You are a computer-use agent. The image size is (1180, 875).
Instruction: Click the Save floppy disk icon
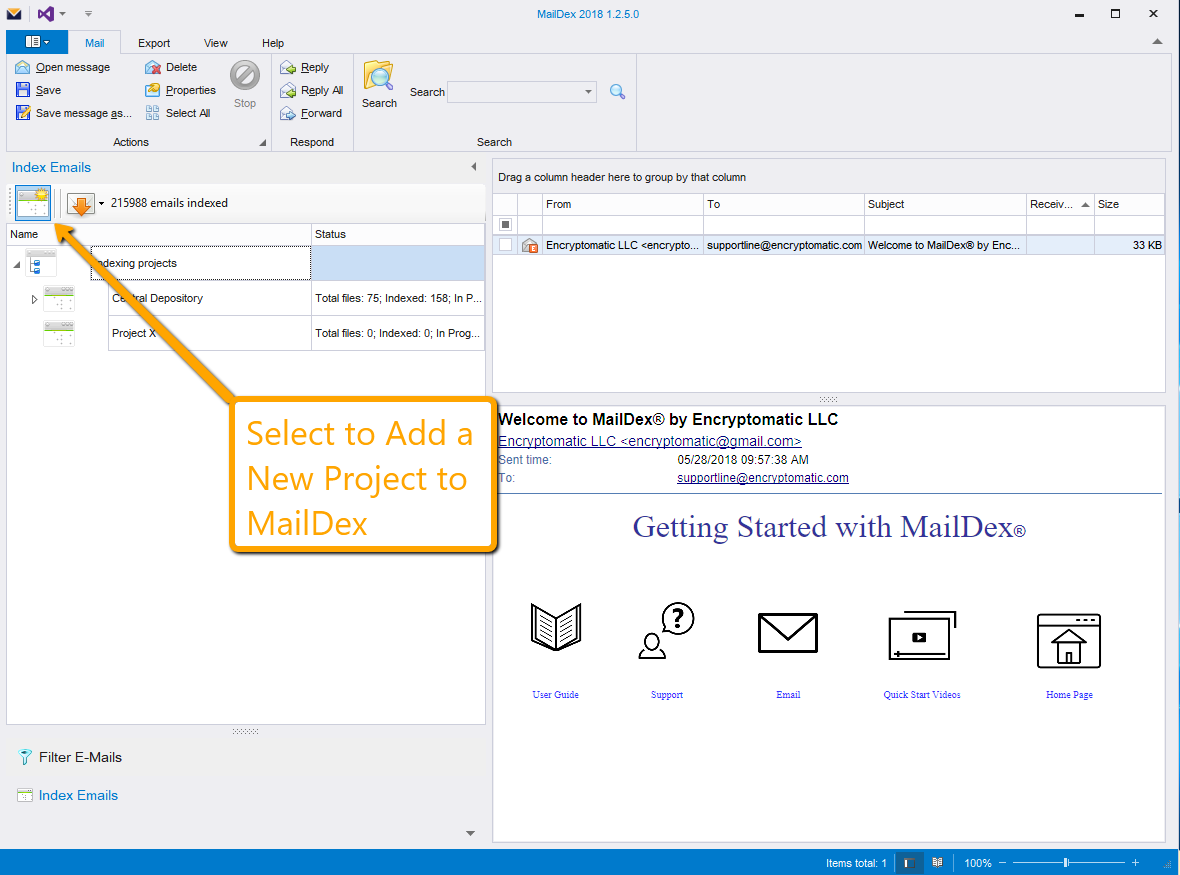click(x=23, y=90)
